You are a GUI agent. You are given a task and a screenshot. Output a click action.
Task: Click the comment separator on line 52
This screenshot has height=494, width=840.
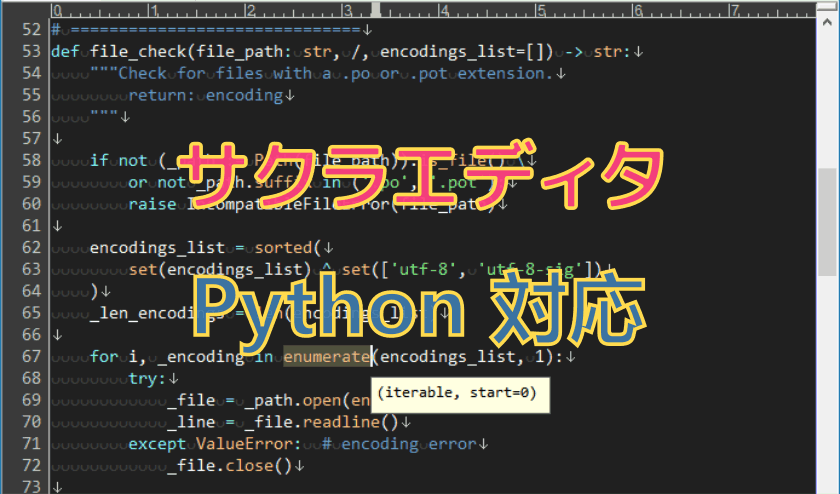click(x=206, y=29)
